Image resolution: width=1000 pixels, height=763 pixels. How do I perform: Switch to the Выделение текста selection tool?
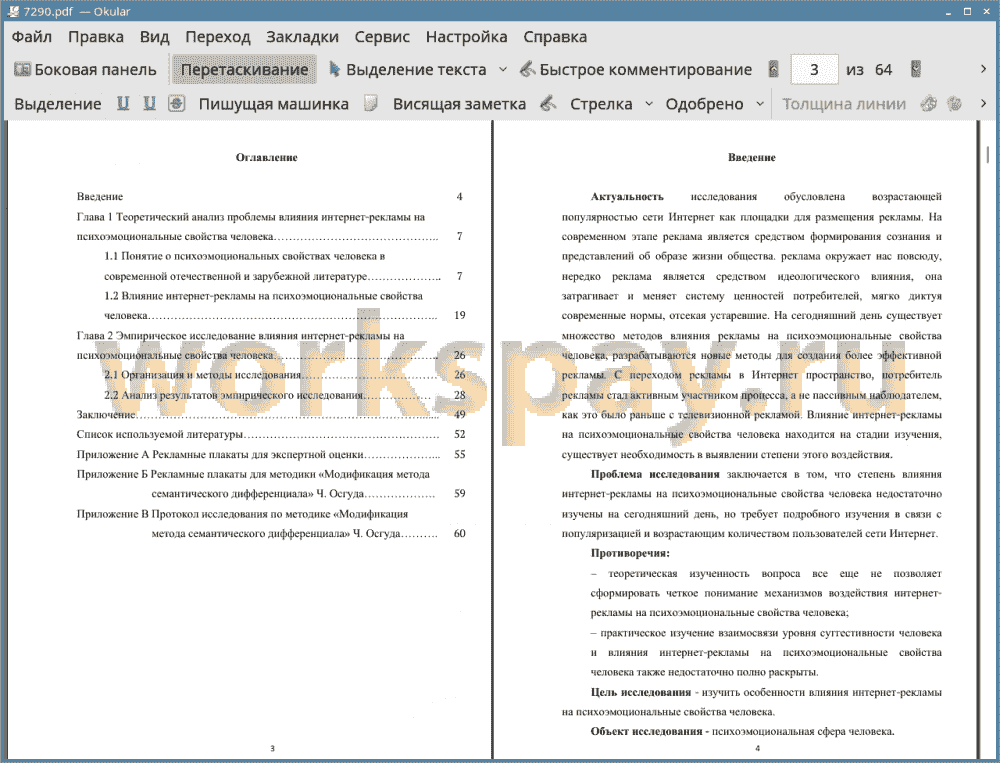408,70
